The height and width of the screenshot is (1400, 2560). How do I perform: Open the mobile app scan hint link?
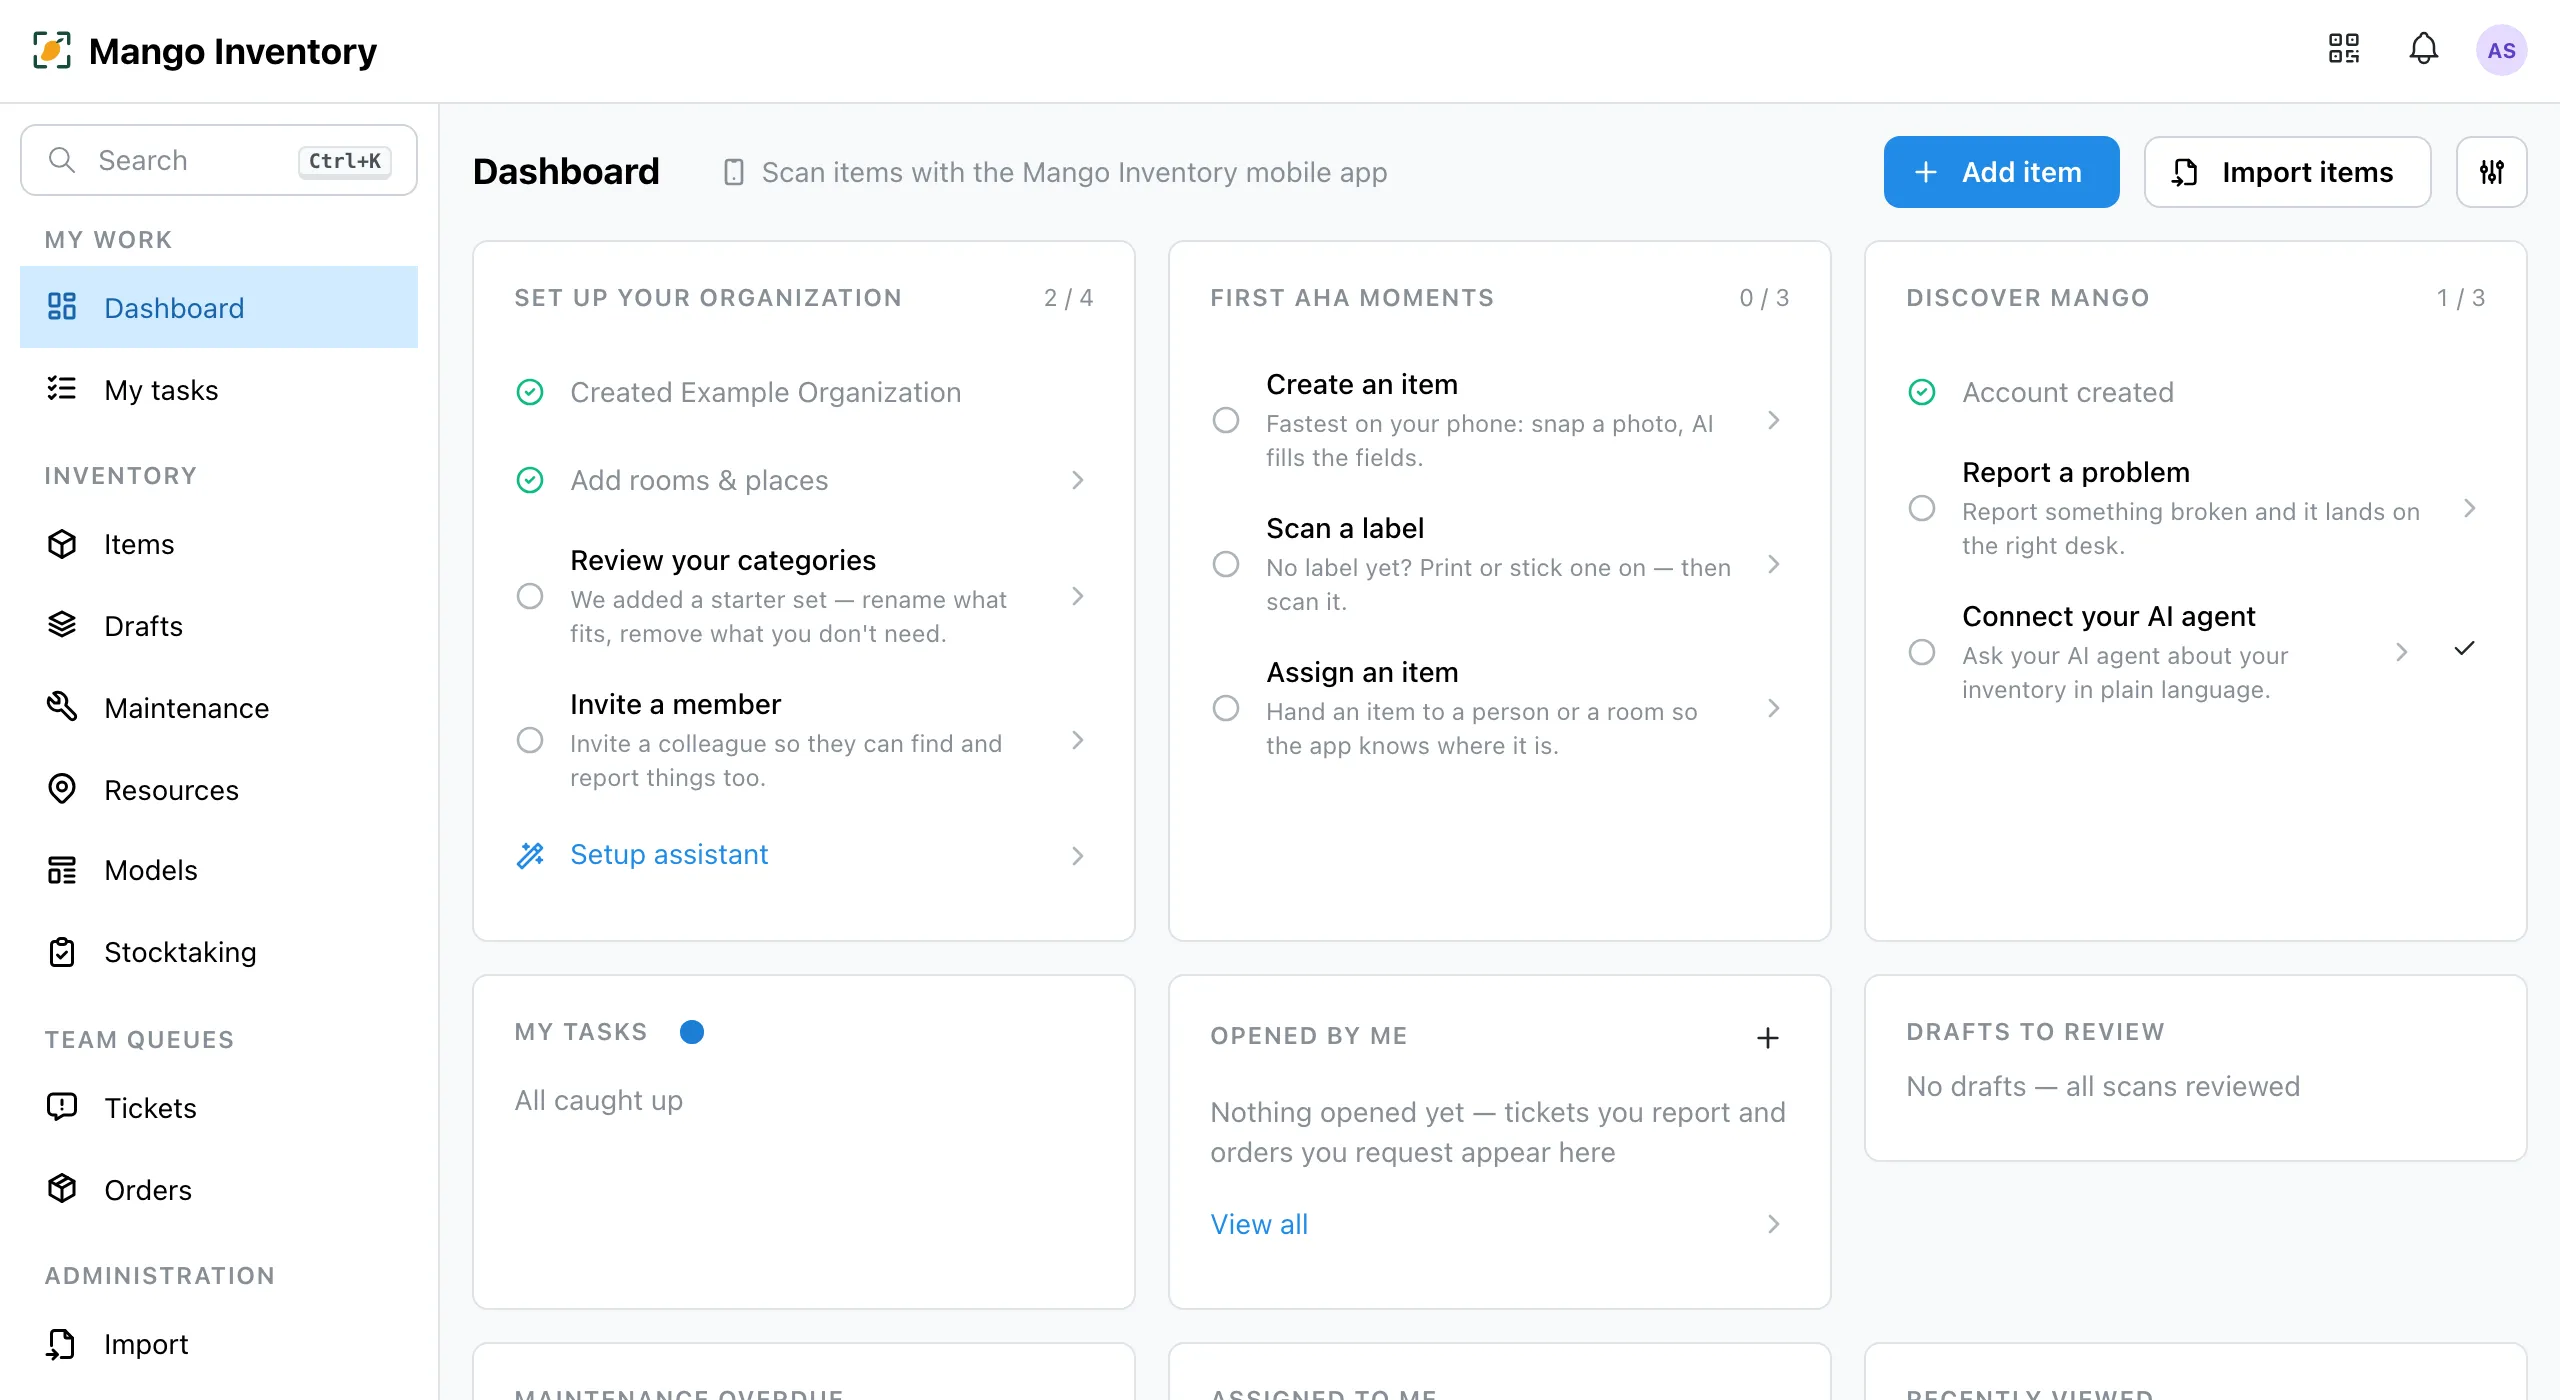point(1055,172)
